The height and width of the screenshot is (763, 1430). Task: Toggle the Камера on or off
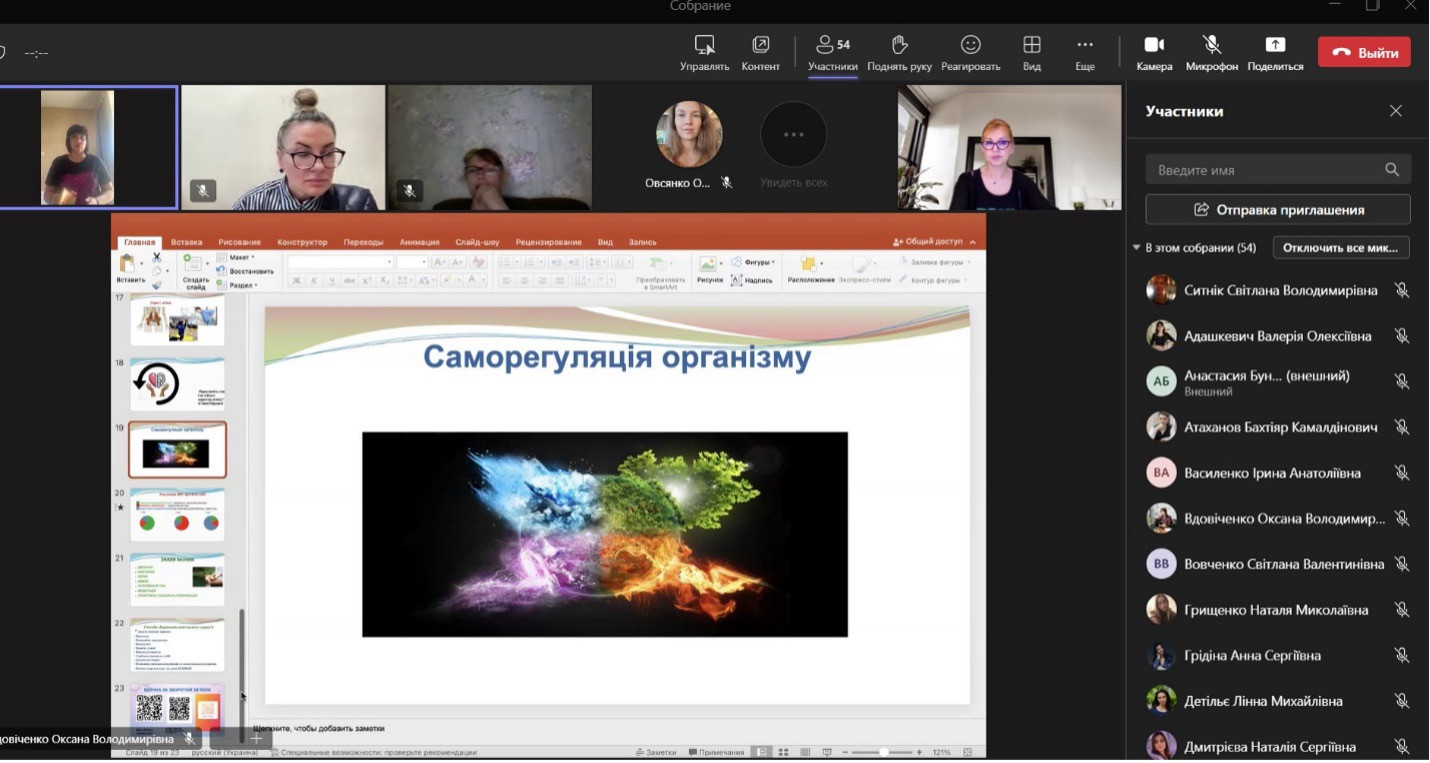(1154, 46)
